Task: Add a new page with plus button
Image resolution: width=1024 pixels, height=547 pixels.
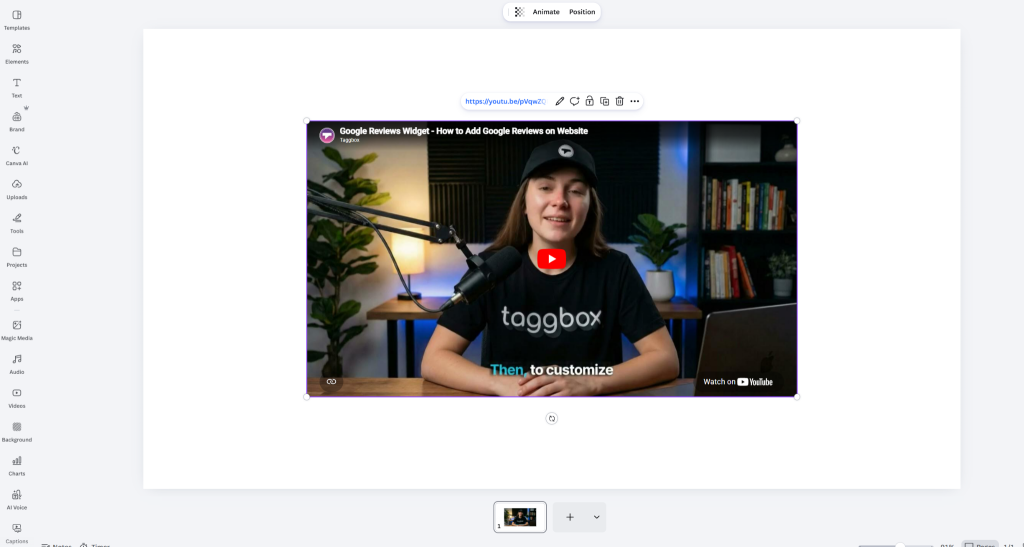Action: (x=570, y=517)
